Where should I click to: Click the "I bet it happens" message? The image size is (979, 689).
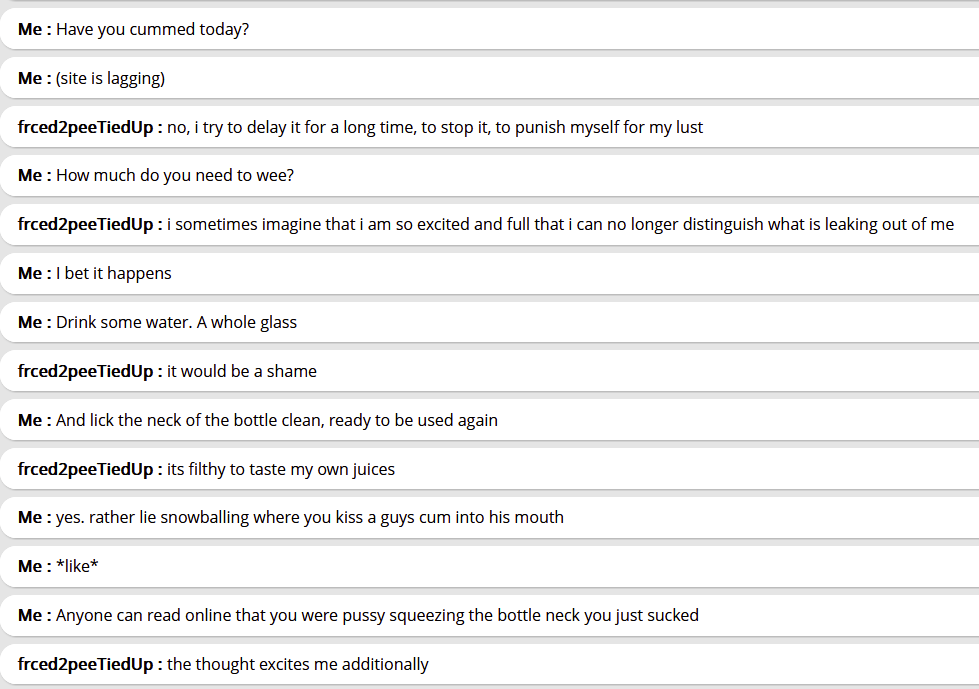coord(114,273)
